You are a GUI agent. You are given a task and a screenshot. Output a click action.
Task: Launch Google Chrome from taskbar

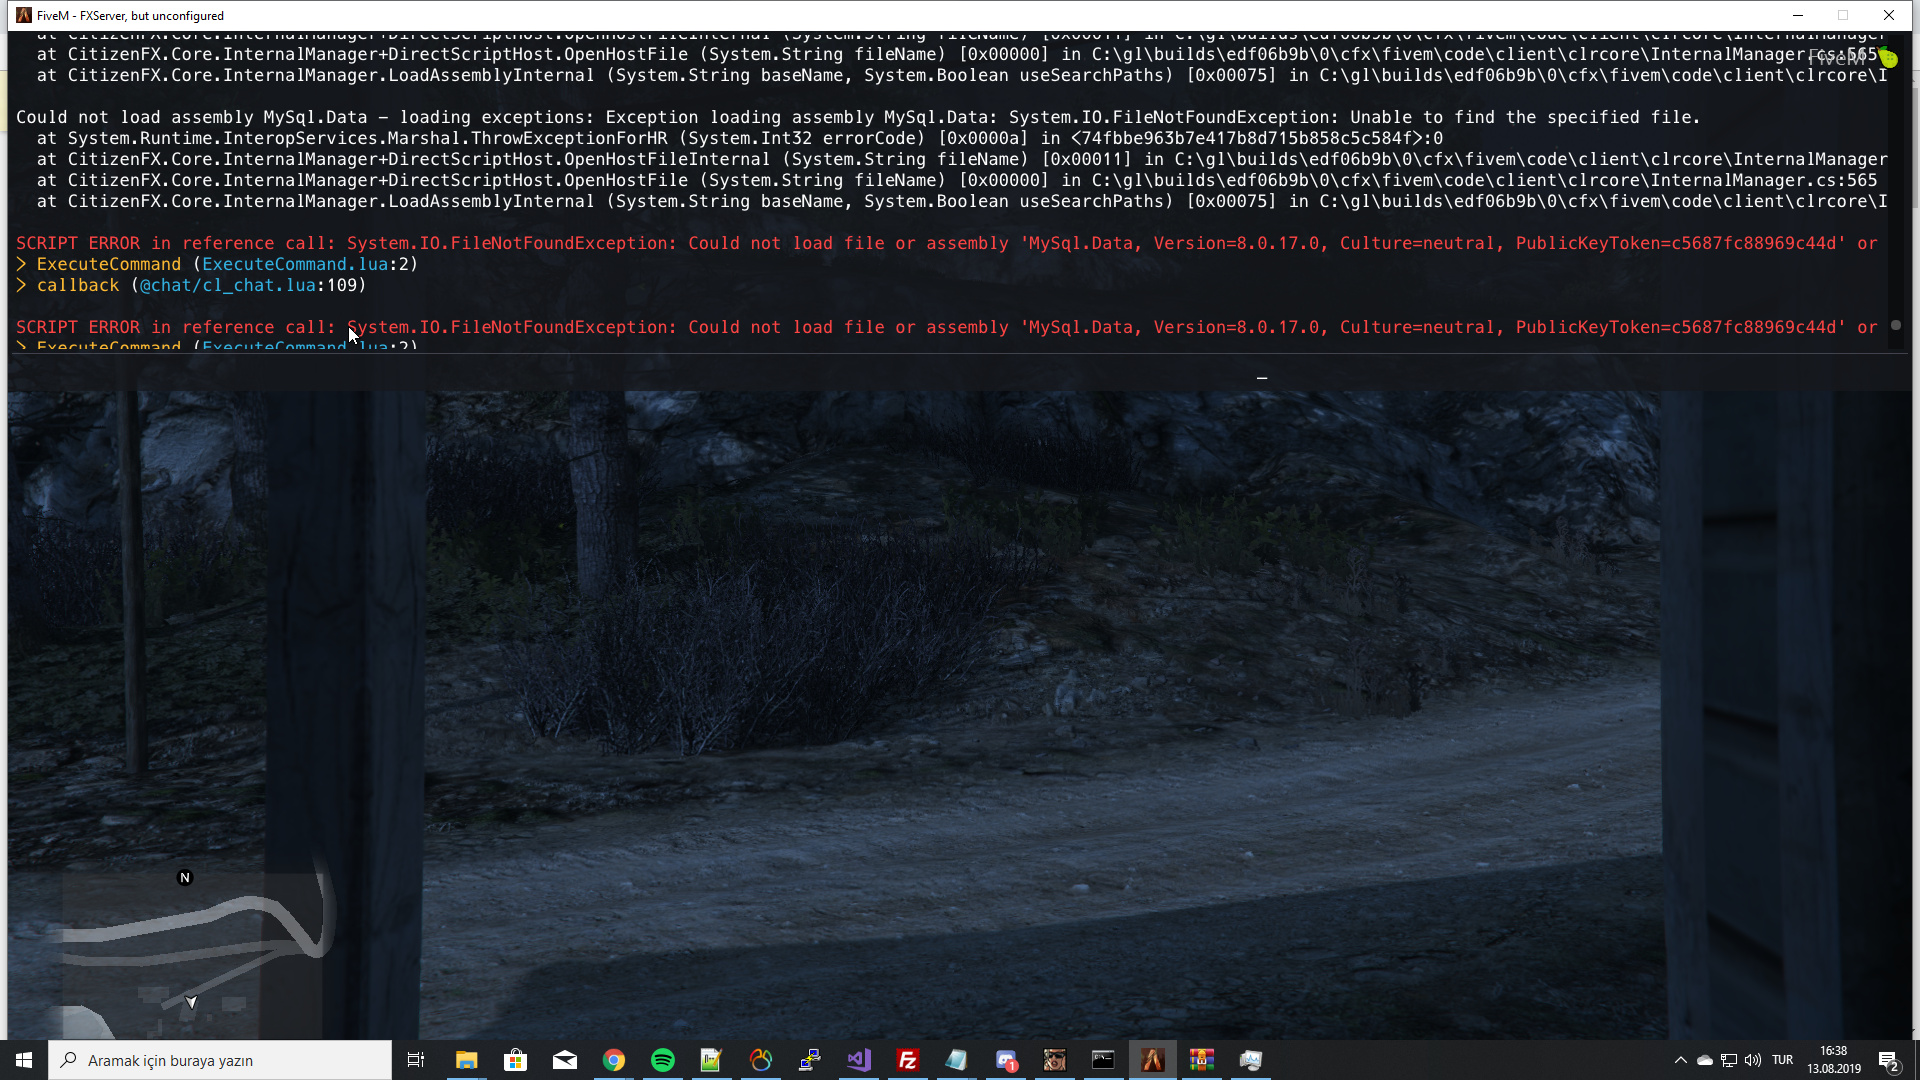click(x=614, y=1060)
